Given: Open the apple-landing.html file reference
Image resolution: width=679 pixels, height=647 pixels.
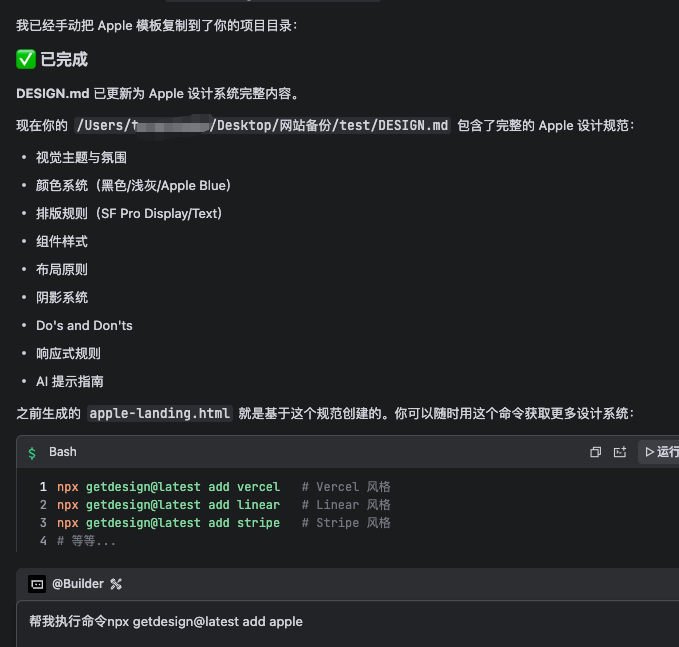Looking at the screenshot, I should [x=160, y=413].
